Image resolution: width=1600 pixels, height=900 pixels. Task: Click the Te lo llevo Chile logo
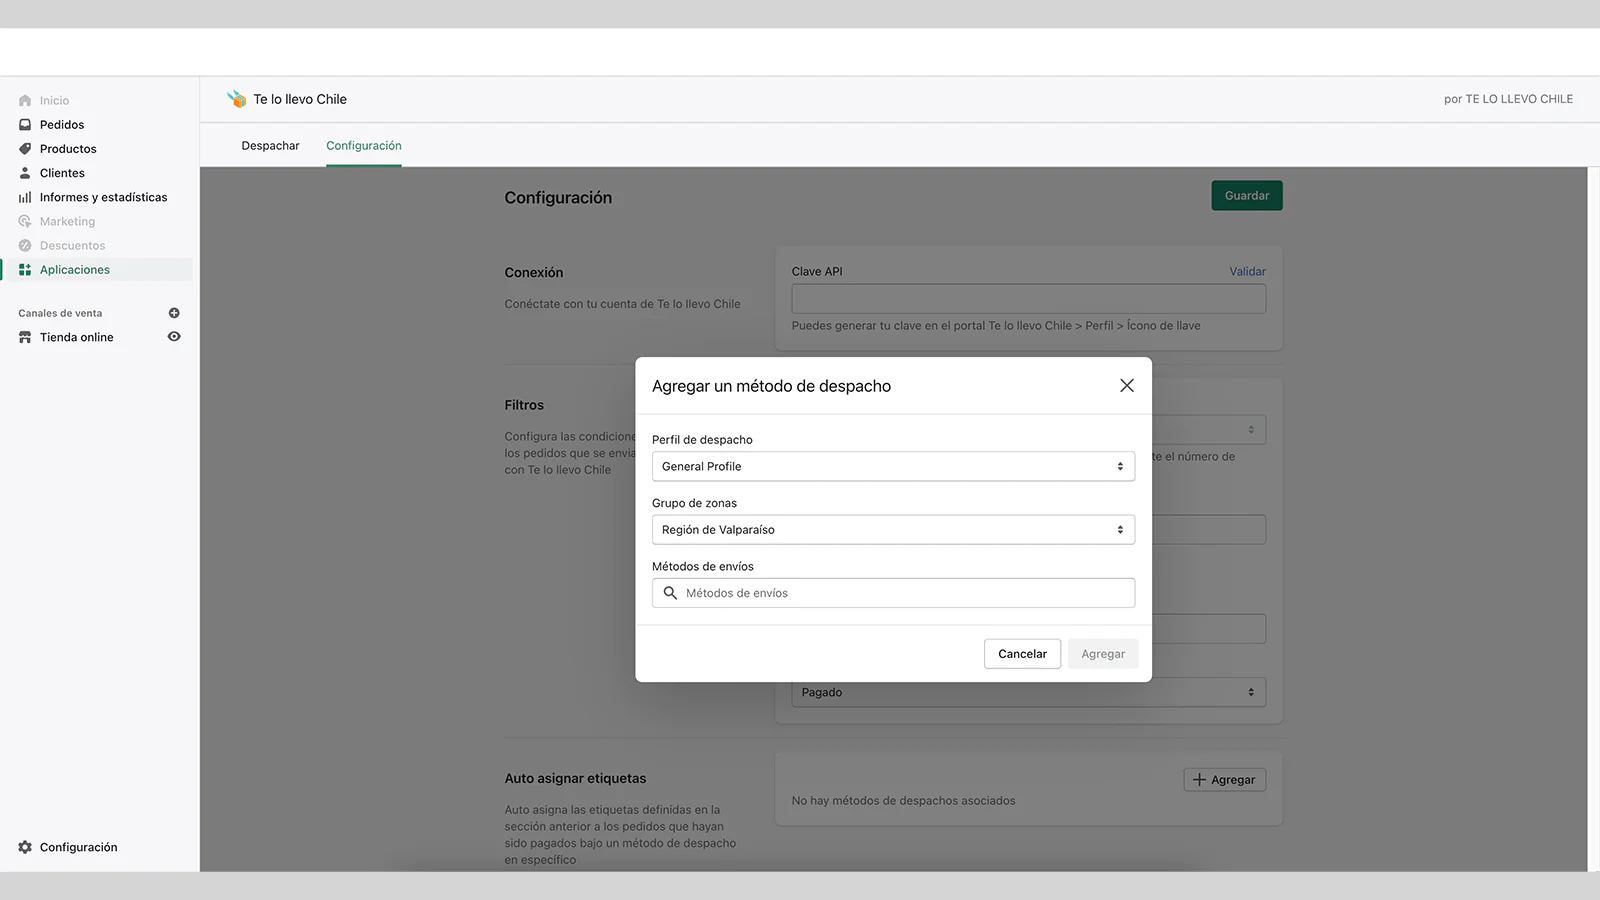(236, 99)
